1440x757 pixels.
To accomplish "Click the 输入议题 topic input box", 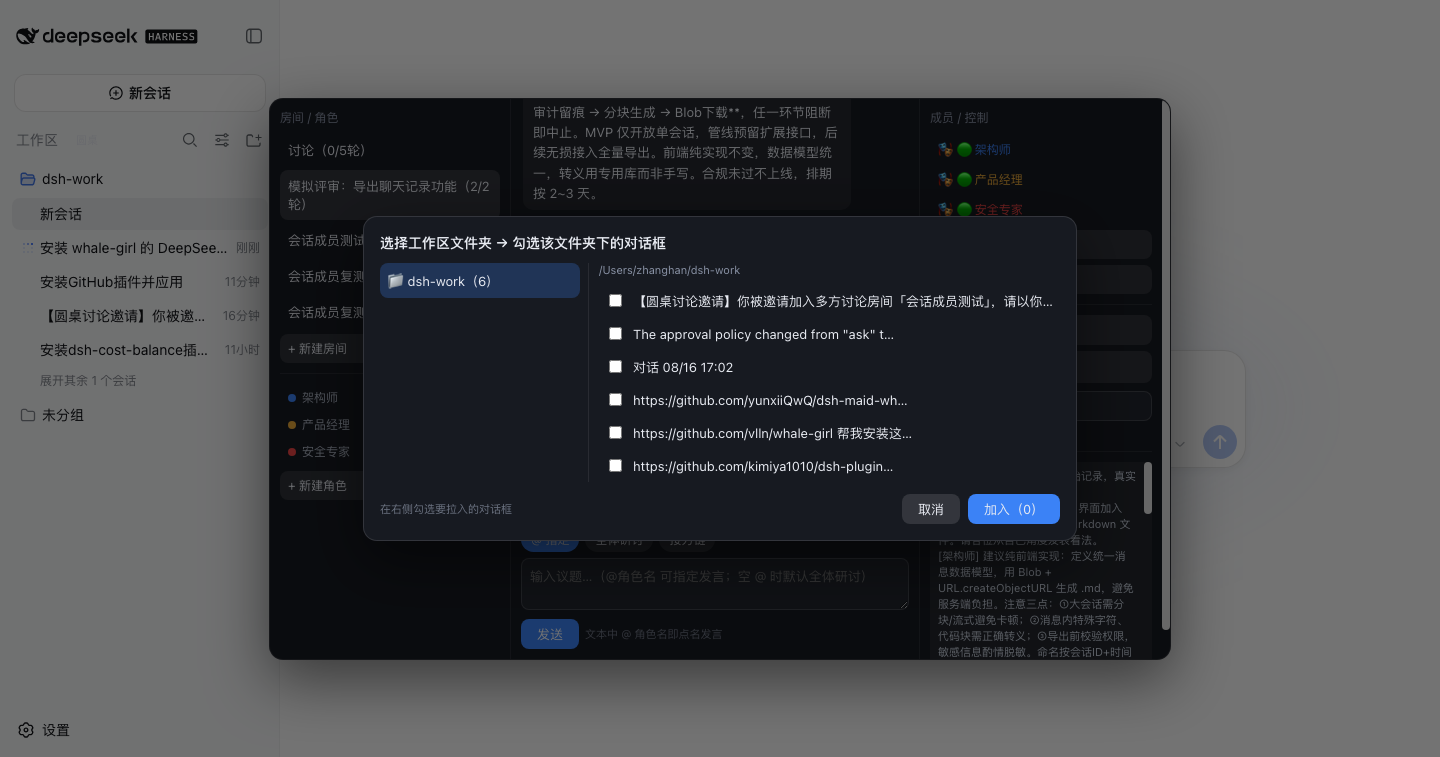I will tap(715, 584).
